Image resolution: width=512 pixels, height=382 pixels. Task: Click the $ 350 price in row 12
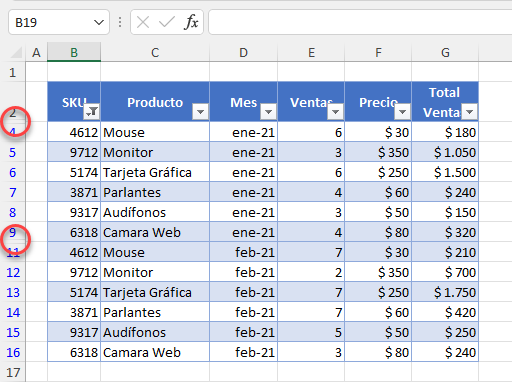(378, 272)
